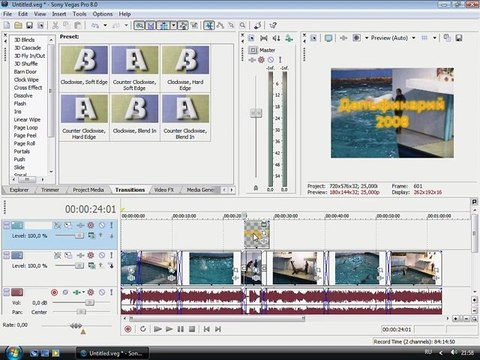Image resolution: width=480 pixels, height=360 pixels.
Task: Arm audio track for record
Action: (54, 292)
